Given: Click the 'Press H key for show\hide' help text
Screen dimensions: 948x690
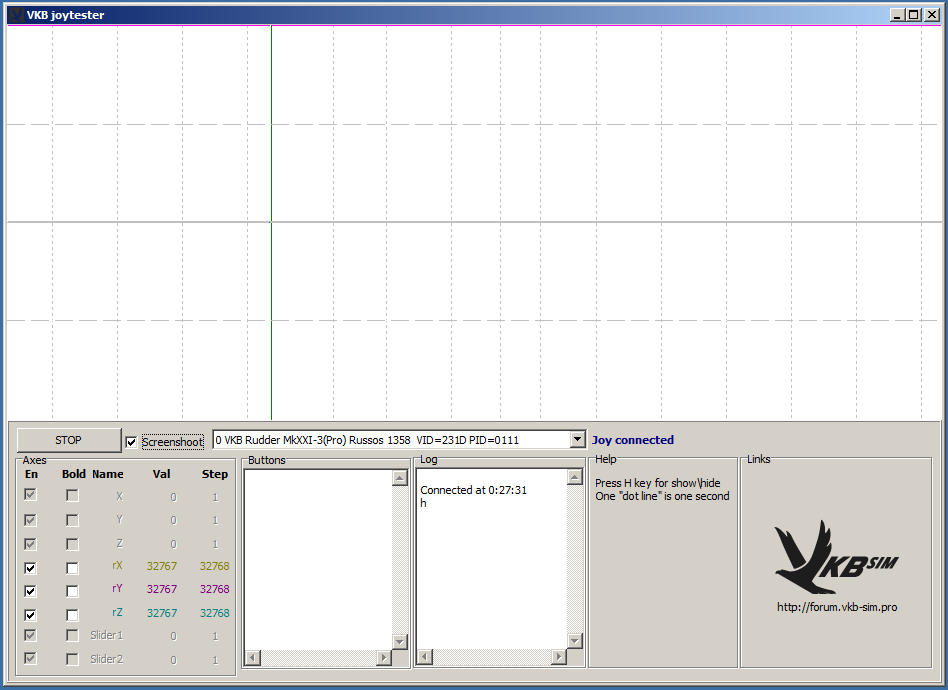Looking at the screenshot, I should coord(658,483).
